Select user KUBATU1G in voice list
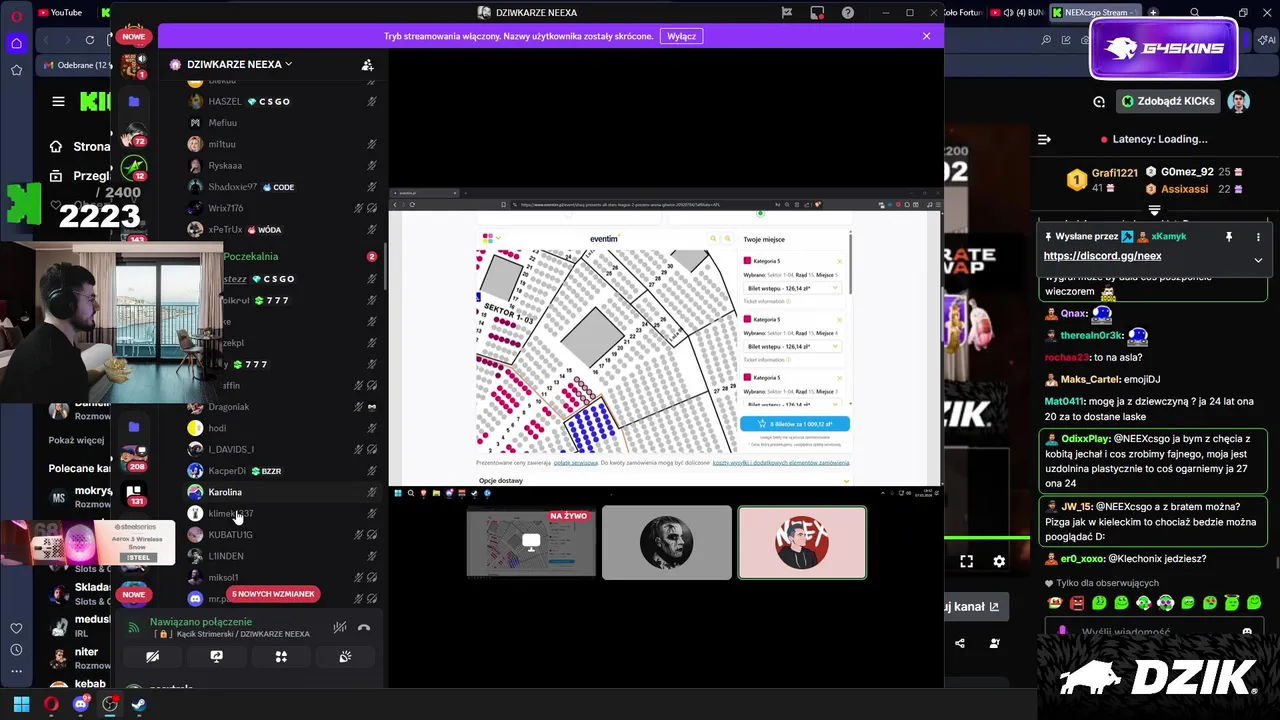This screenshot has width=1280, height=720. coord(230,535)
